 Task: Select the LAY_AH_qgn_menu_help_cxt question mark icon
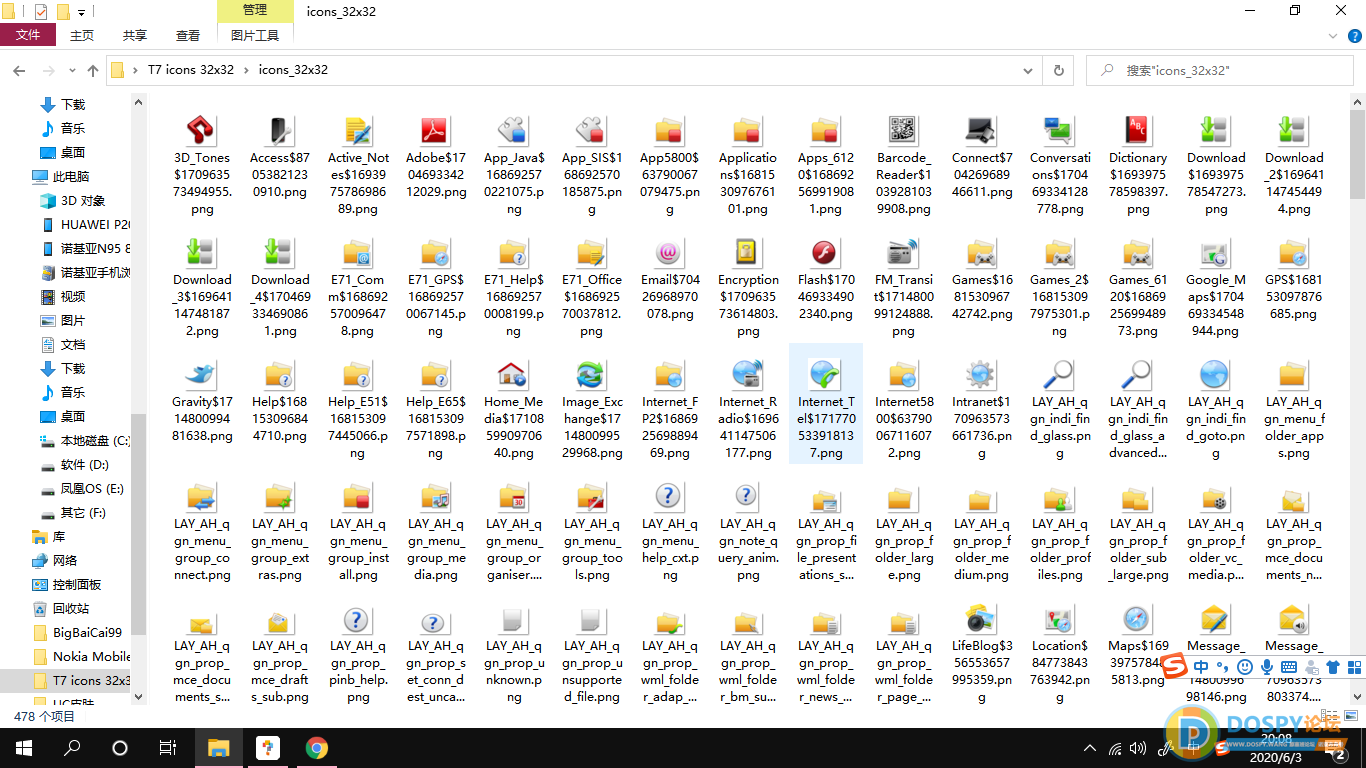[670, 532]
